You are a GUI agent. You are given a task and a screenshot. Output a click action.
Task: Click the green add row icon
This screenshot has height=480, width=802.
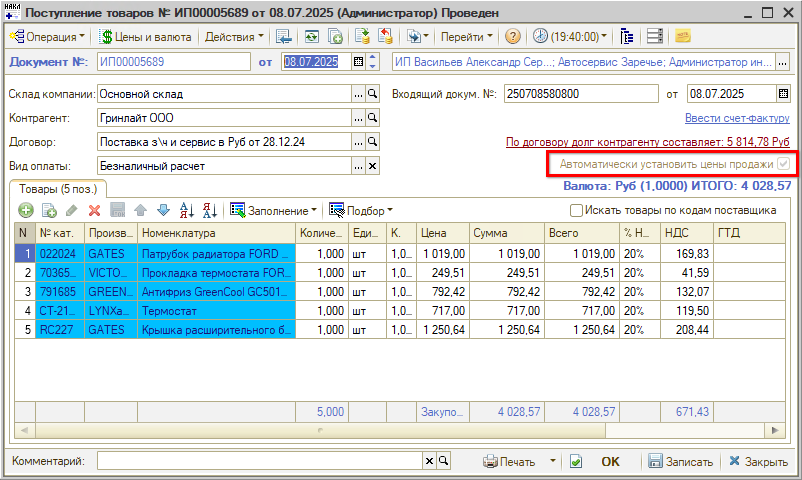[25, 210]
